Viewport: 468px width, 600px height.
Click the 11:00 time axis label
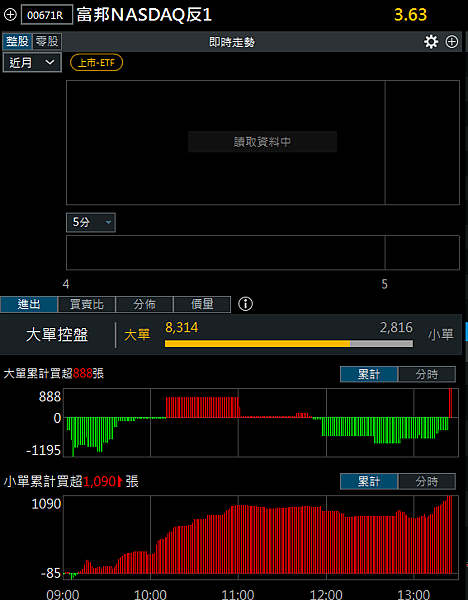point(238,594)
